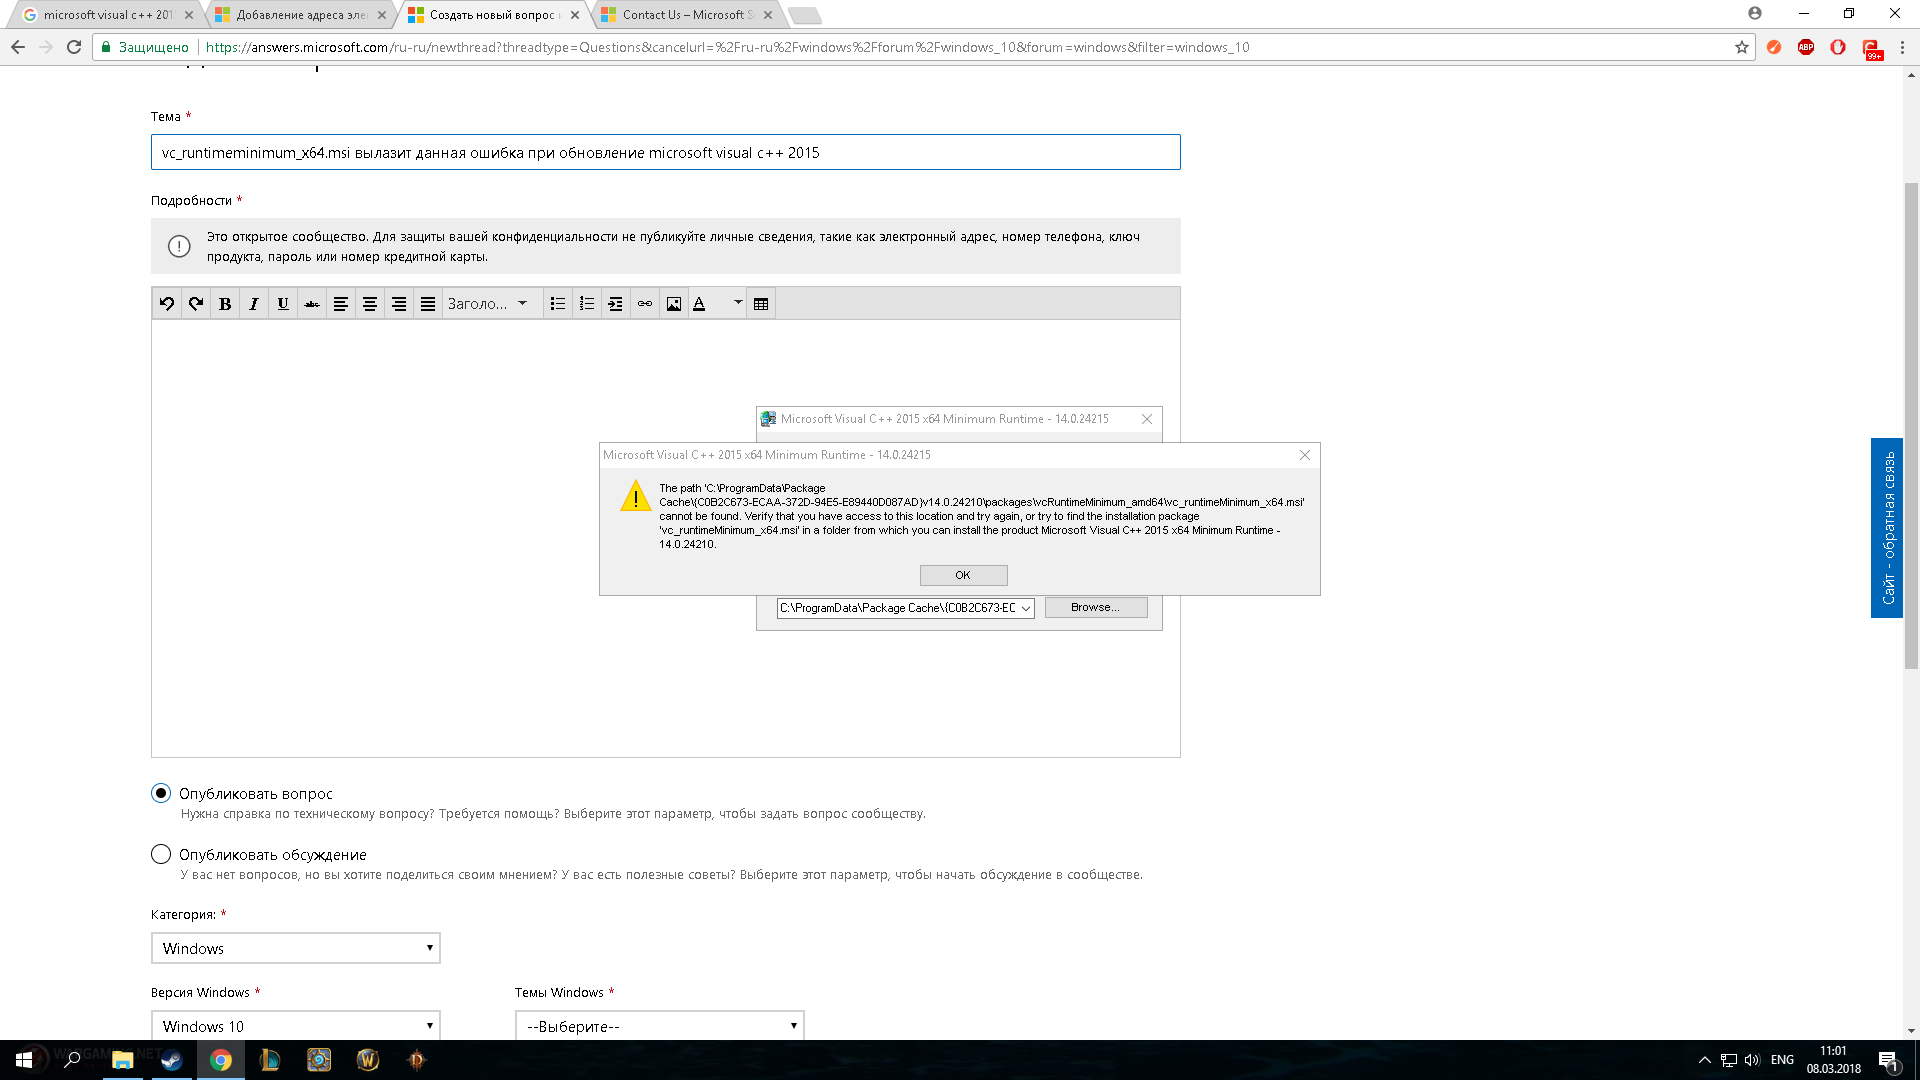Insert a bulleted list

[558, 304]
